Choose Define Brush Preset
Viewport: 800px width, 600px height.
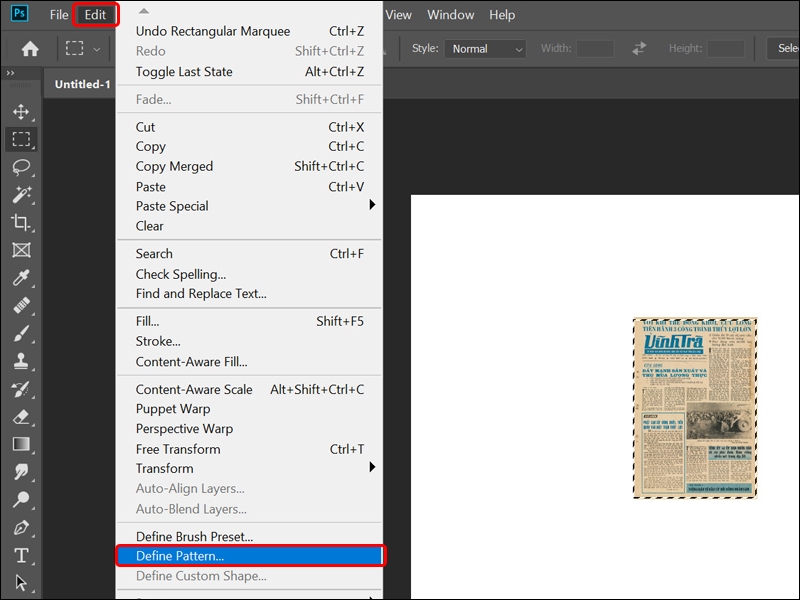pyautogui.click(x=250, y=536)
